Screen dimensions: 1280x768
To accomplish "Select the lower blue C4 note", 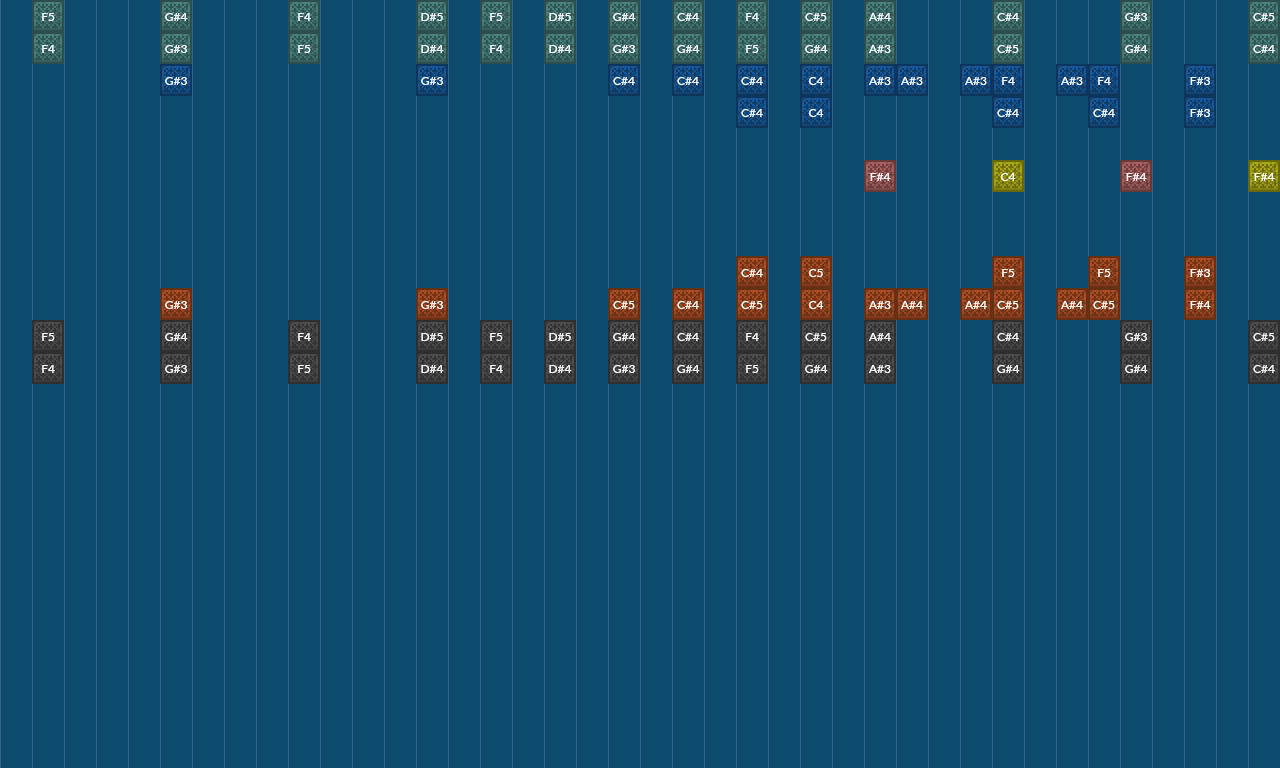I will tap(815, 112).
